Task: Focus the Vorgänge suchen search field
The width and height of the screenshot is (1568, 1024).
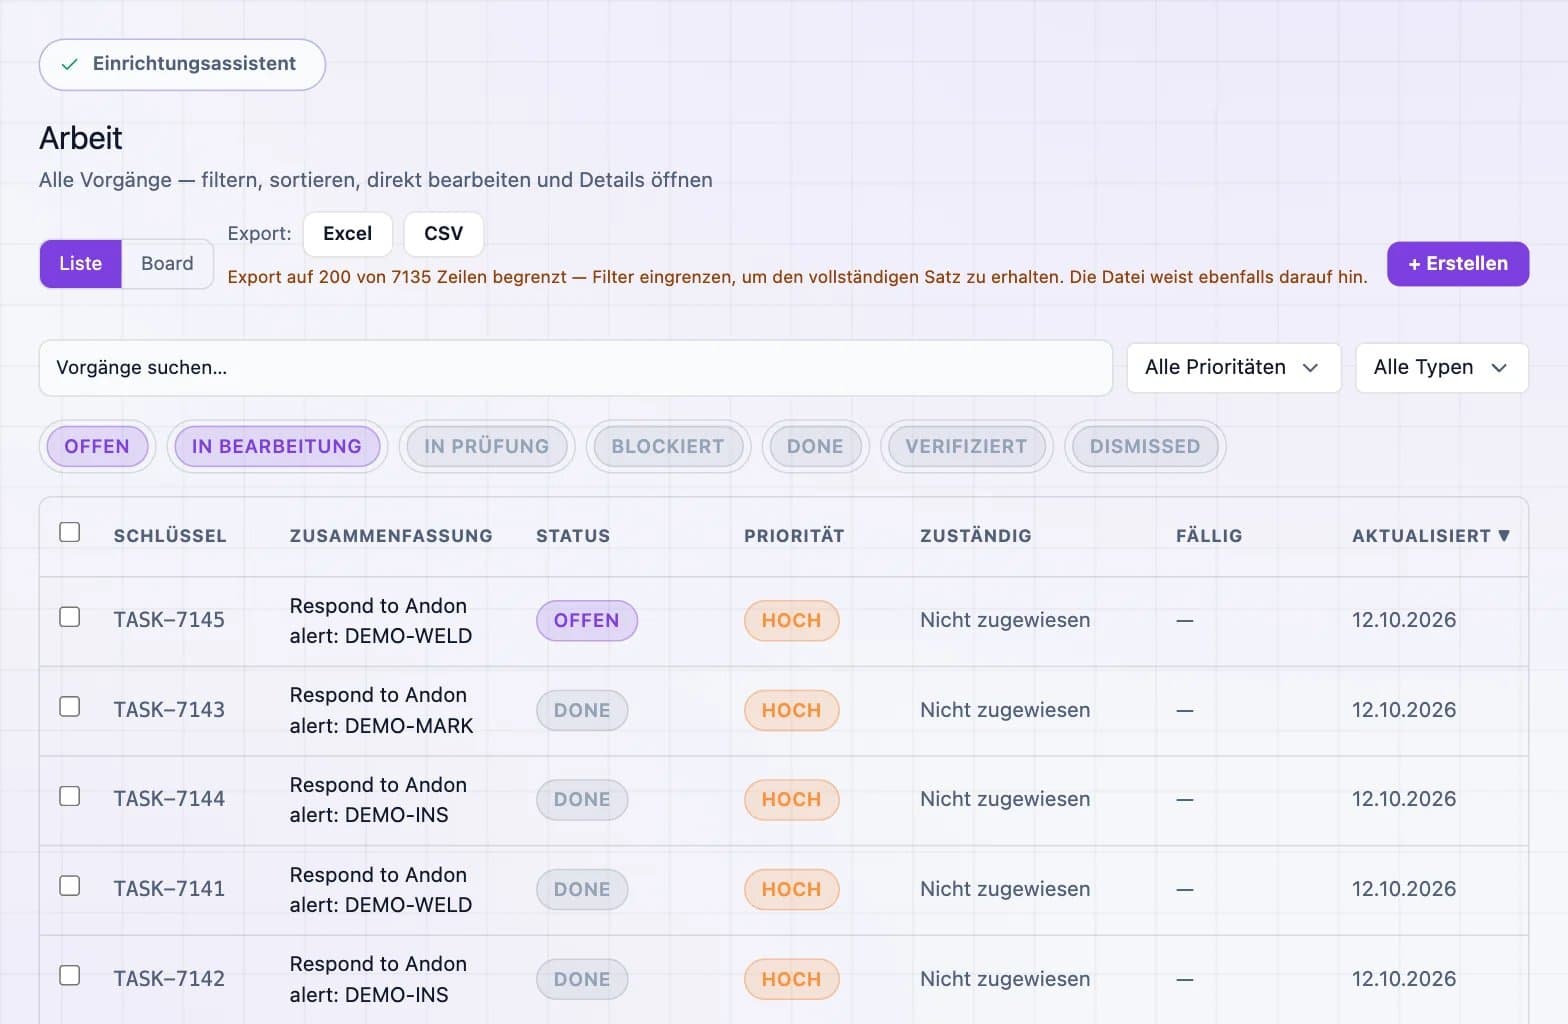Action: (575, 367)
